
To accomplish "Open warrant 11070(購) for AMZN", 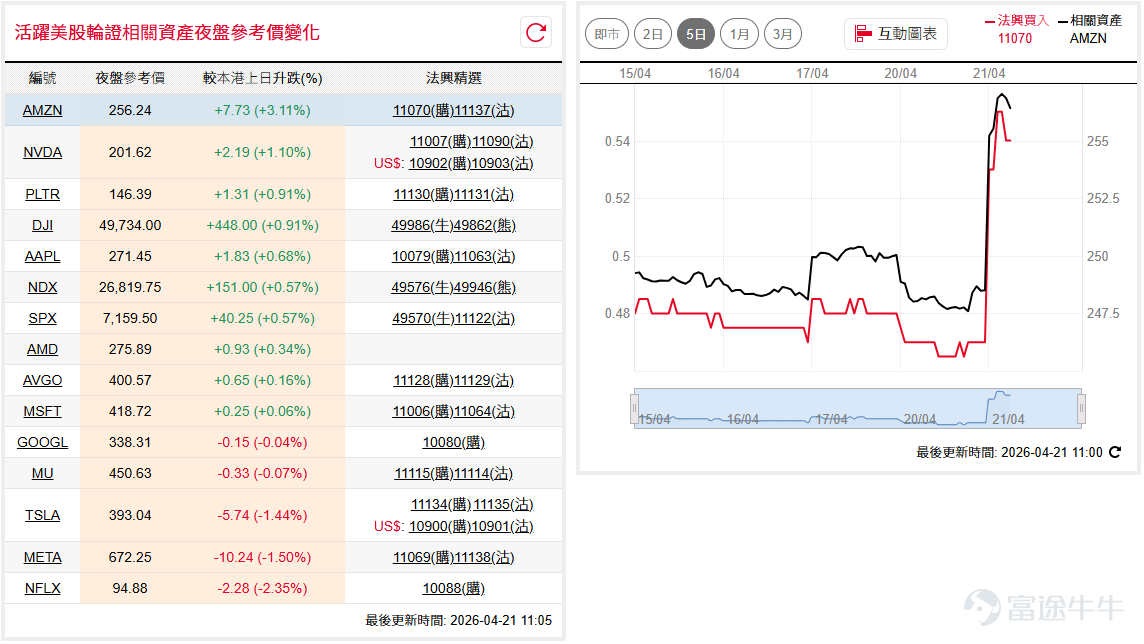I will [423, 110].
